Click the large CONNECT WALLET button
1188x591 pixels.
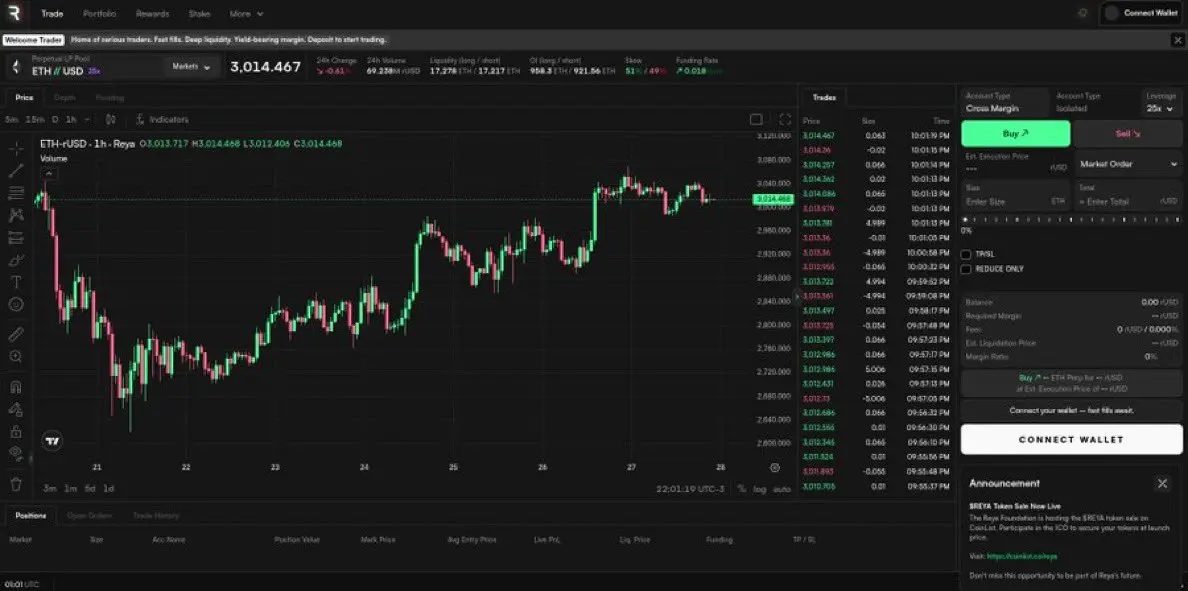pyautogui.click(x=1071, y=439)
